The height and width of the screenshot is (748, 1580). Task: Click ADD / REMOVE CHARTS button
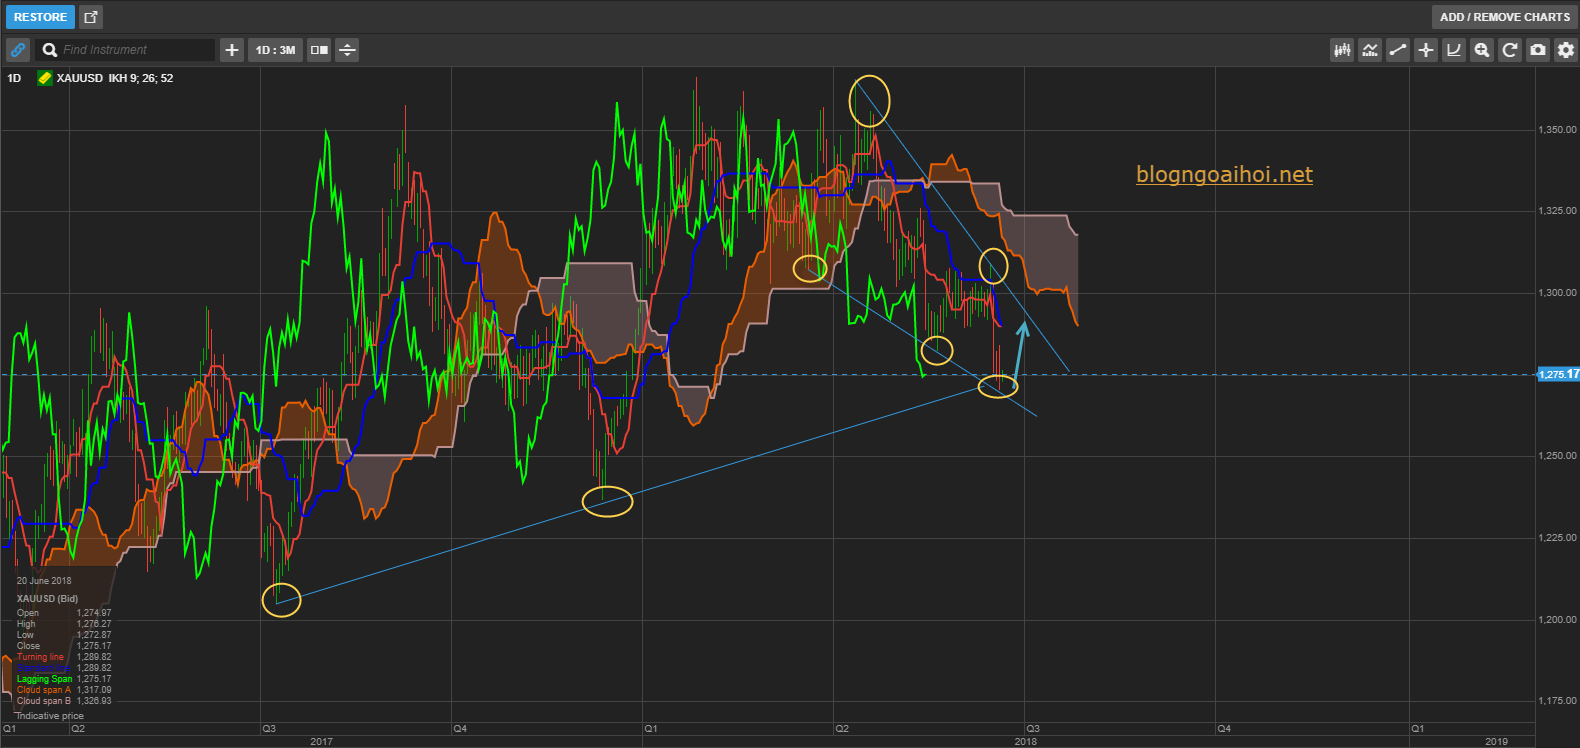1504,17
